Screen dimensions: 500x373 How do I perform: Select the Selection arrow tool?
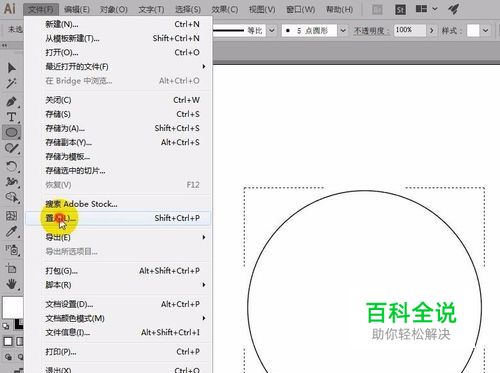[11, 68]
